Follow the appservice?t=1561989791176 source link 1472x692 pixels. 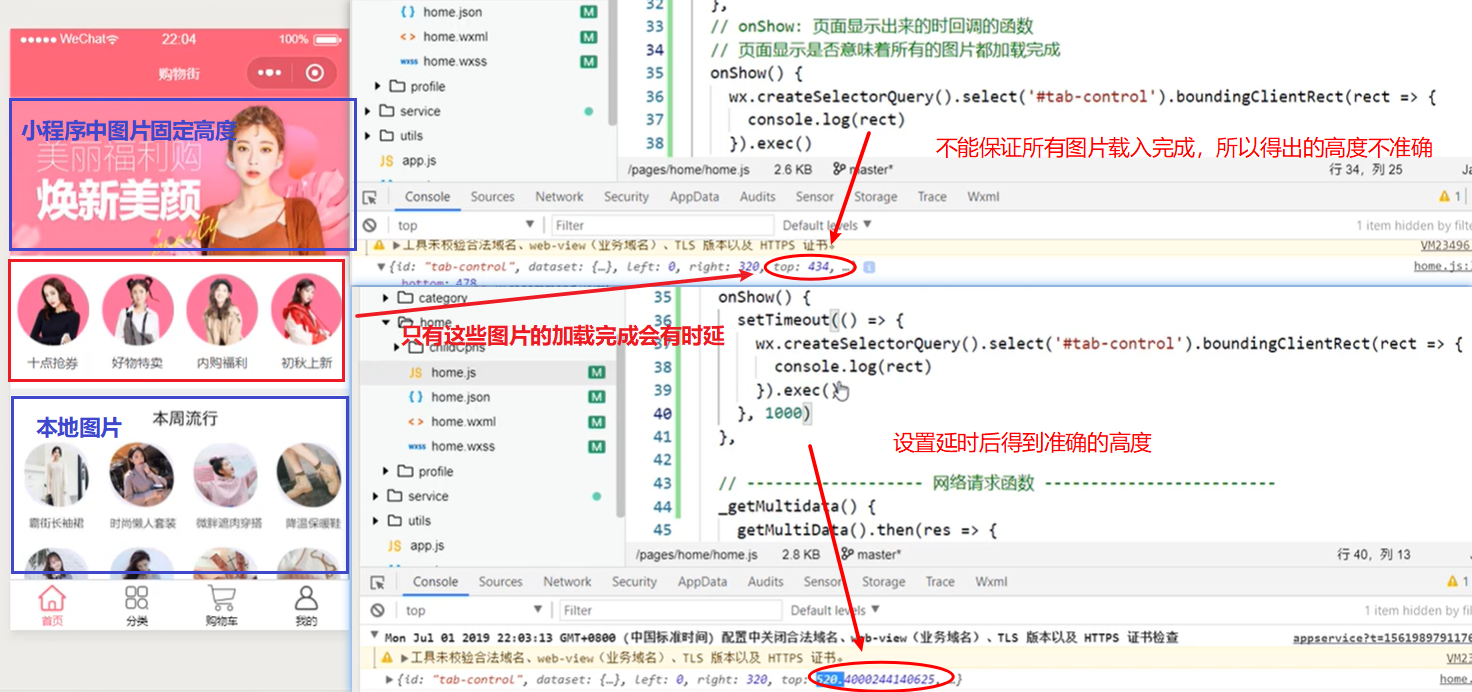[1382, 637]
